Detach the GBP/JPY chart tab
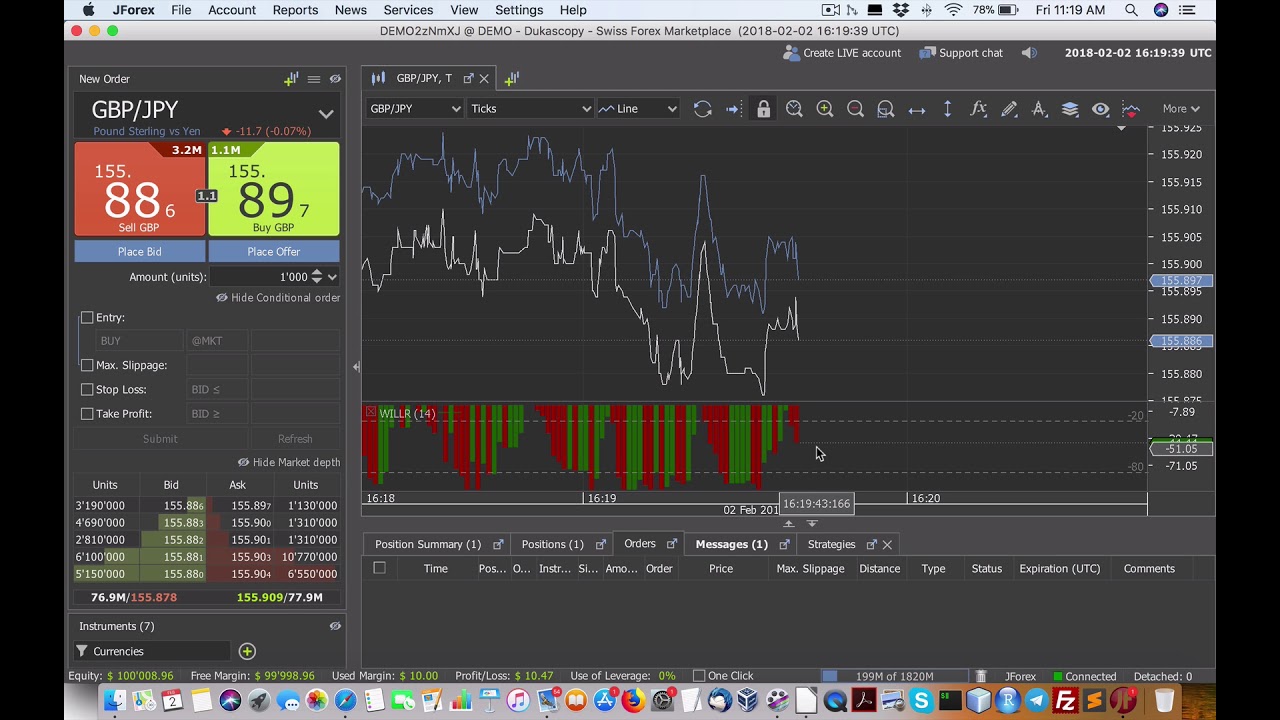Viewport: 1280px width, 720px height. [x=467, y=78]
